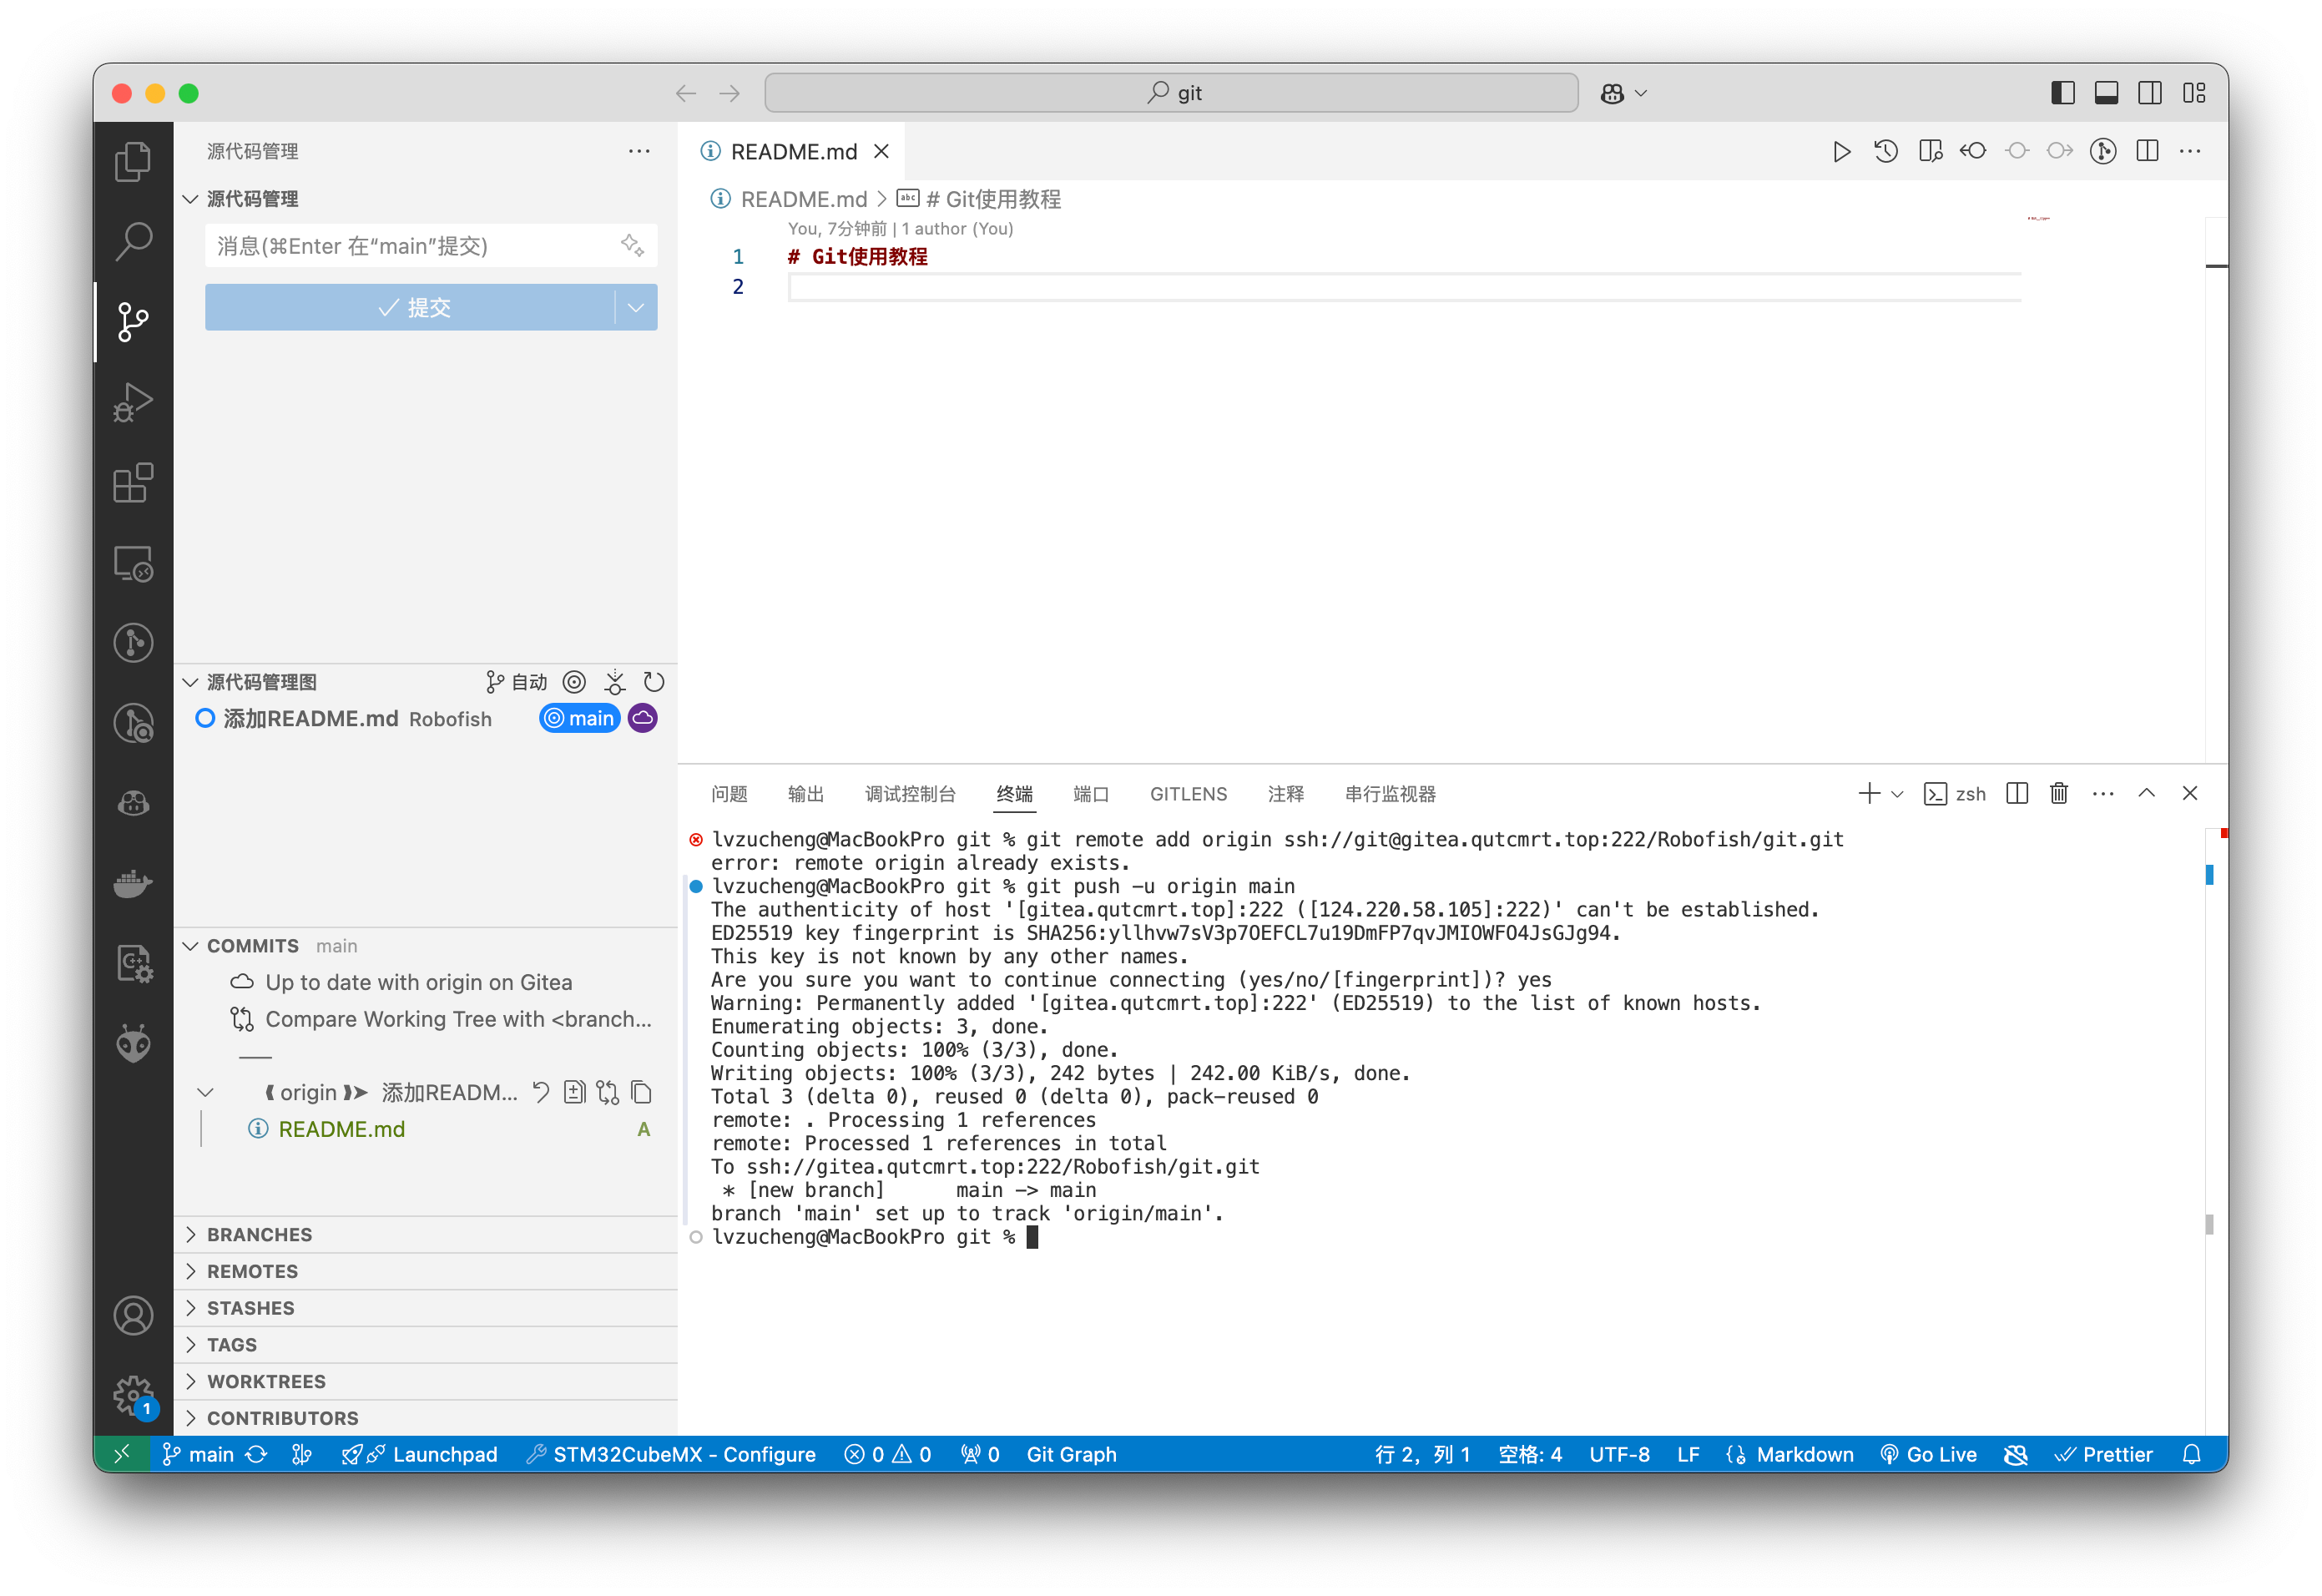Viewport: 2322px width, 1596px height.
Task: Collapse the 源代码管理 section
Action: (x=190, y=199)
